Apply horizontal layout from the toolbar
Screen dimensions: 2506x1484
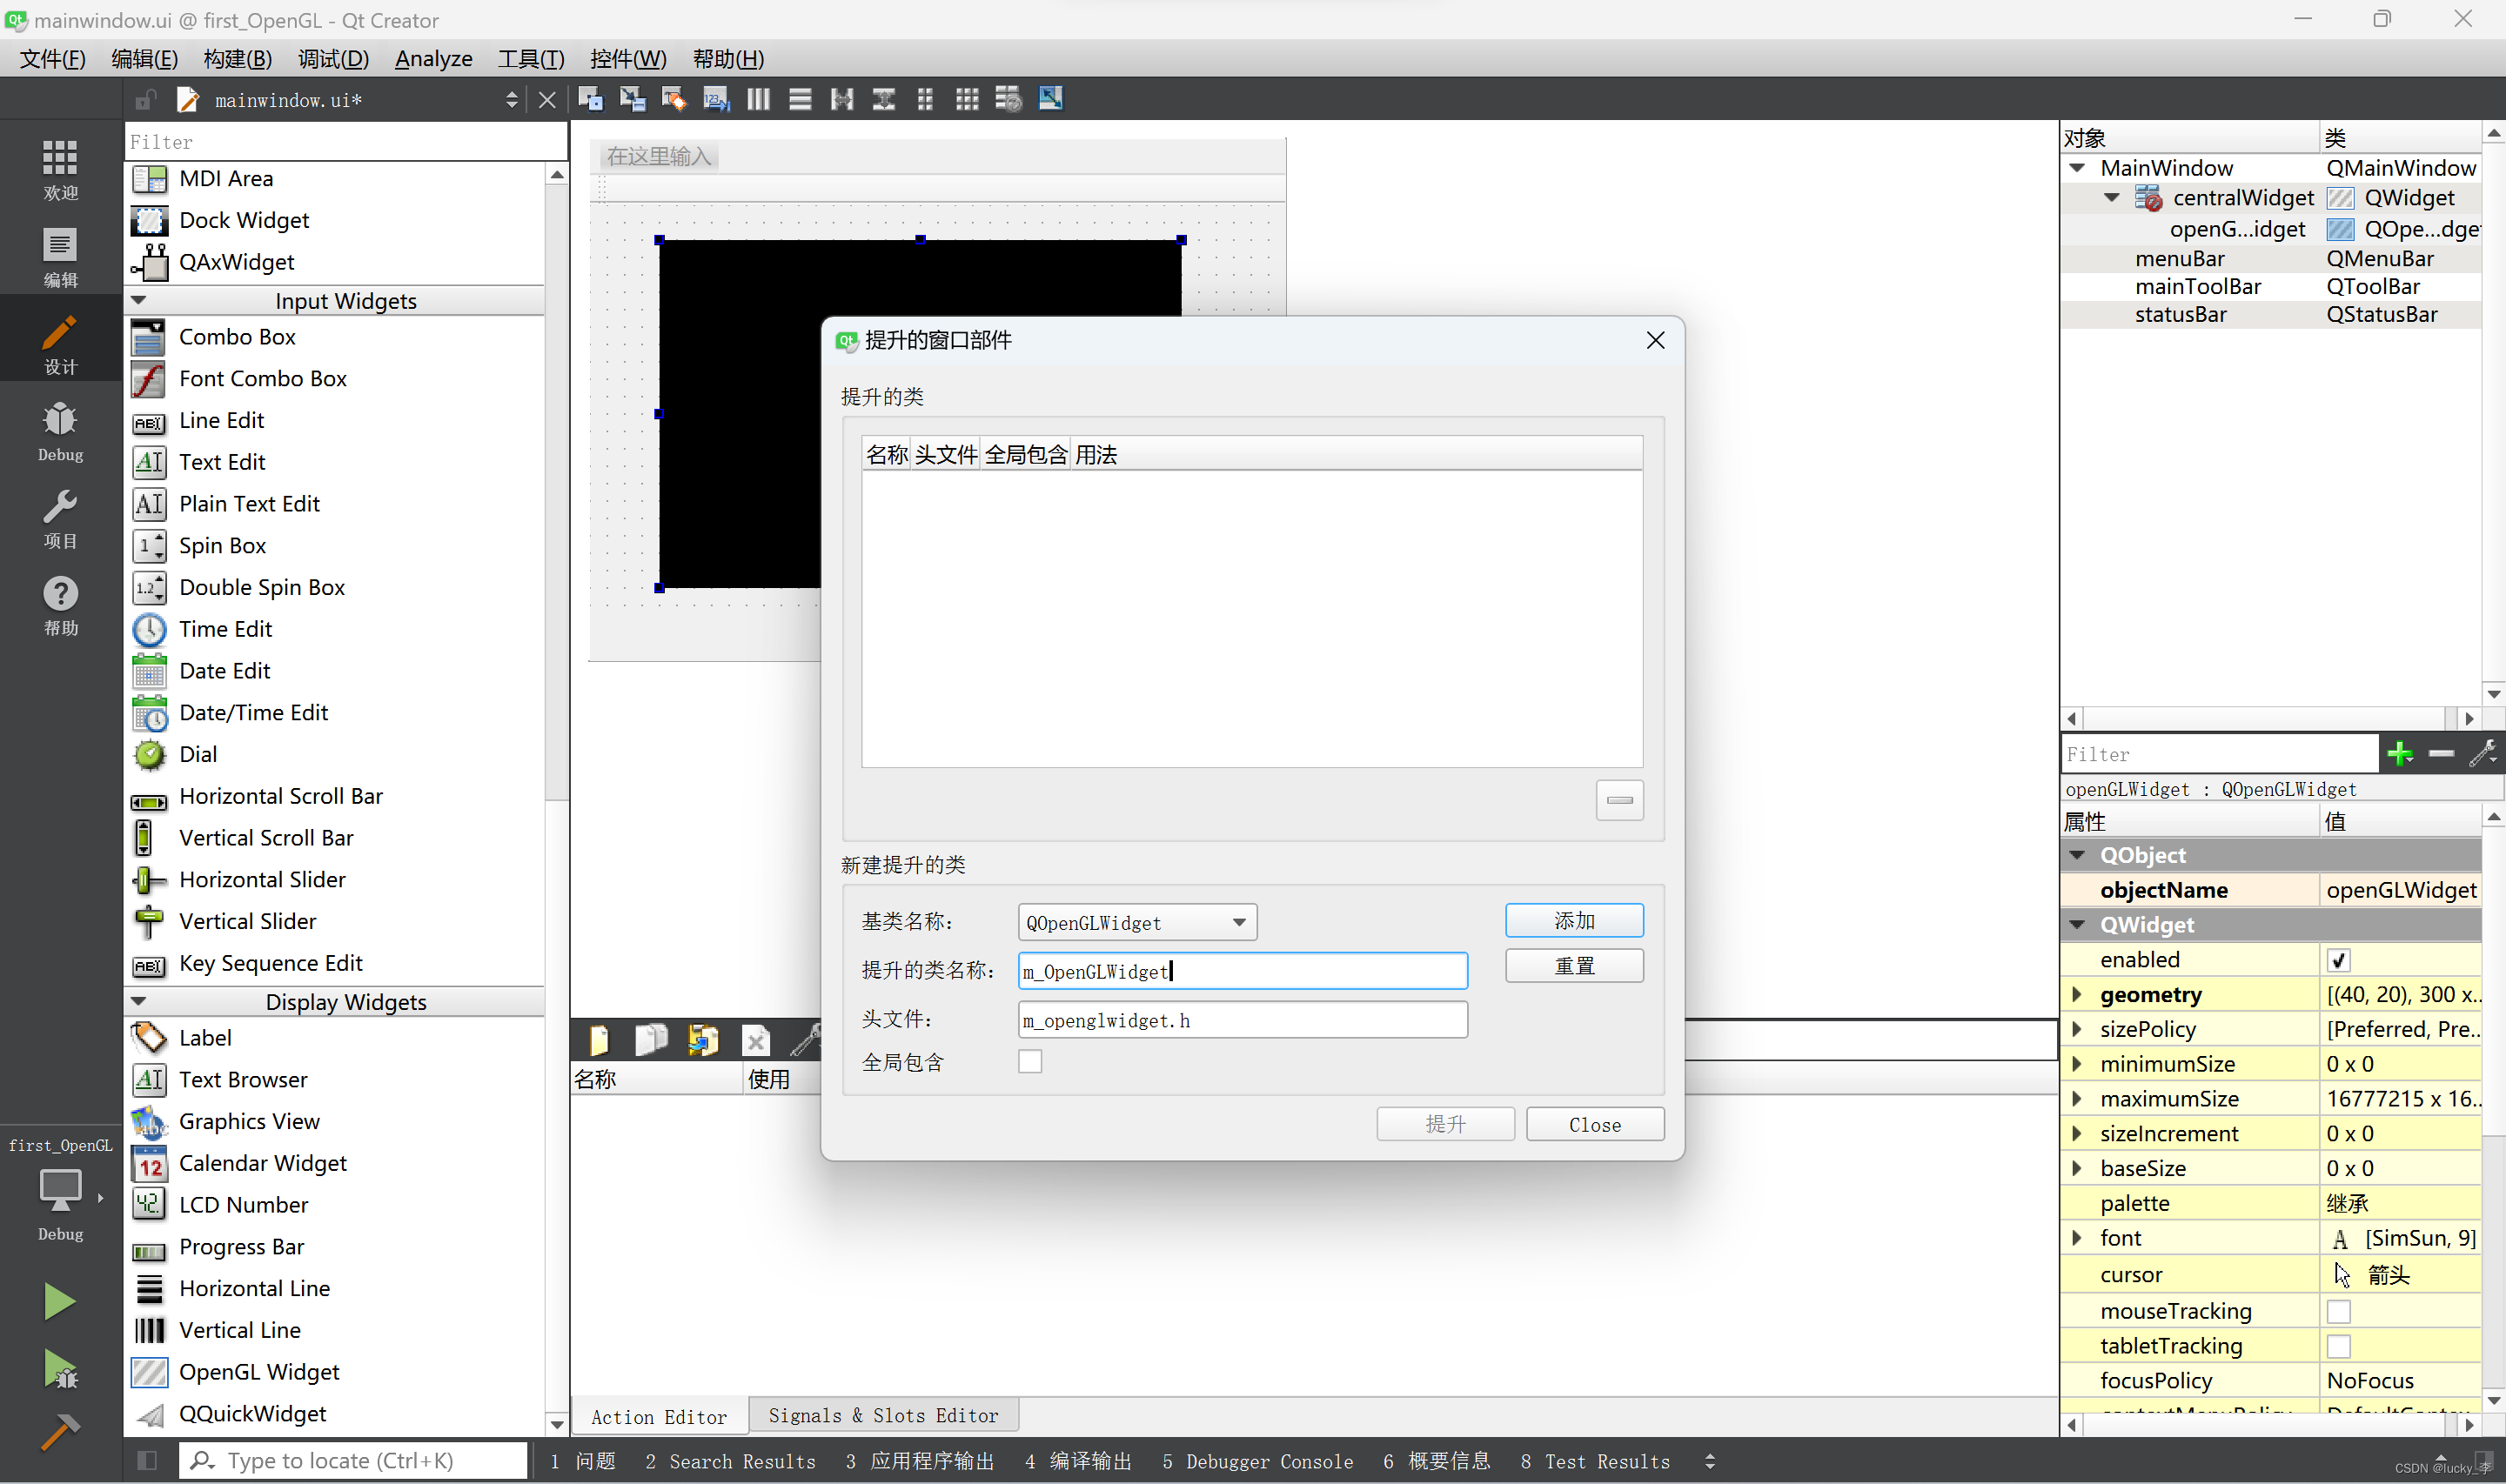click(x=758, y=99)
